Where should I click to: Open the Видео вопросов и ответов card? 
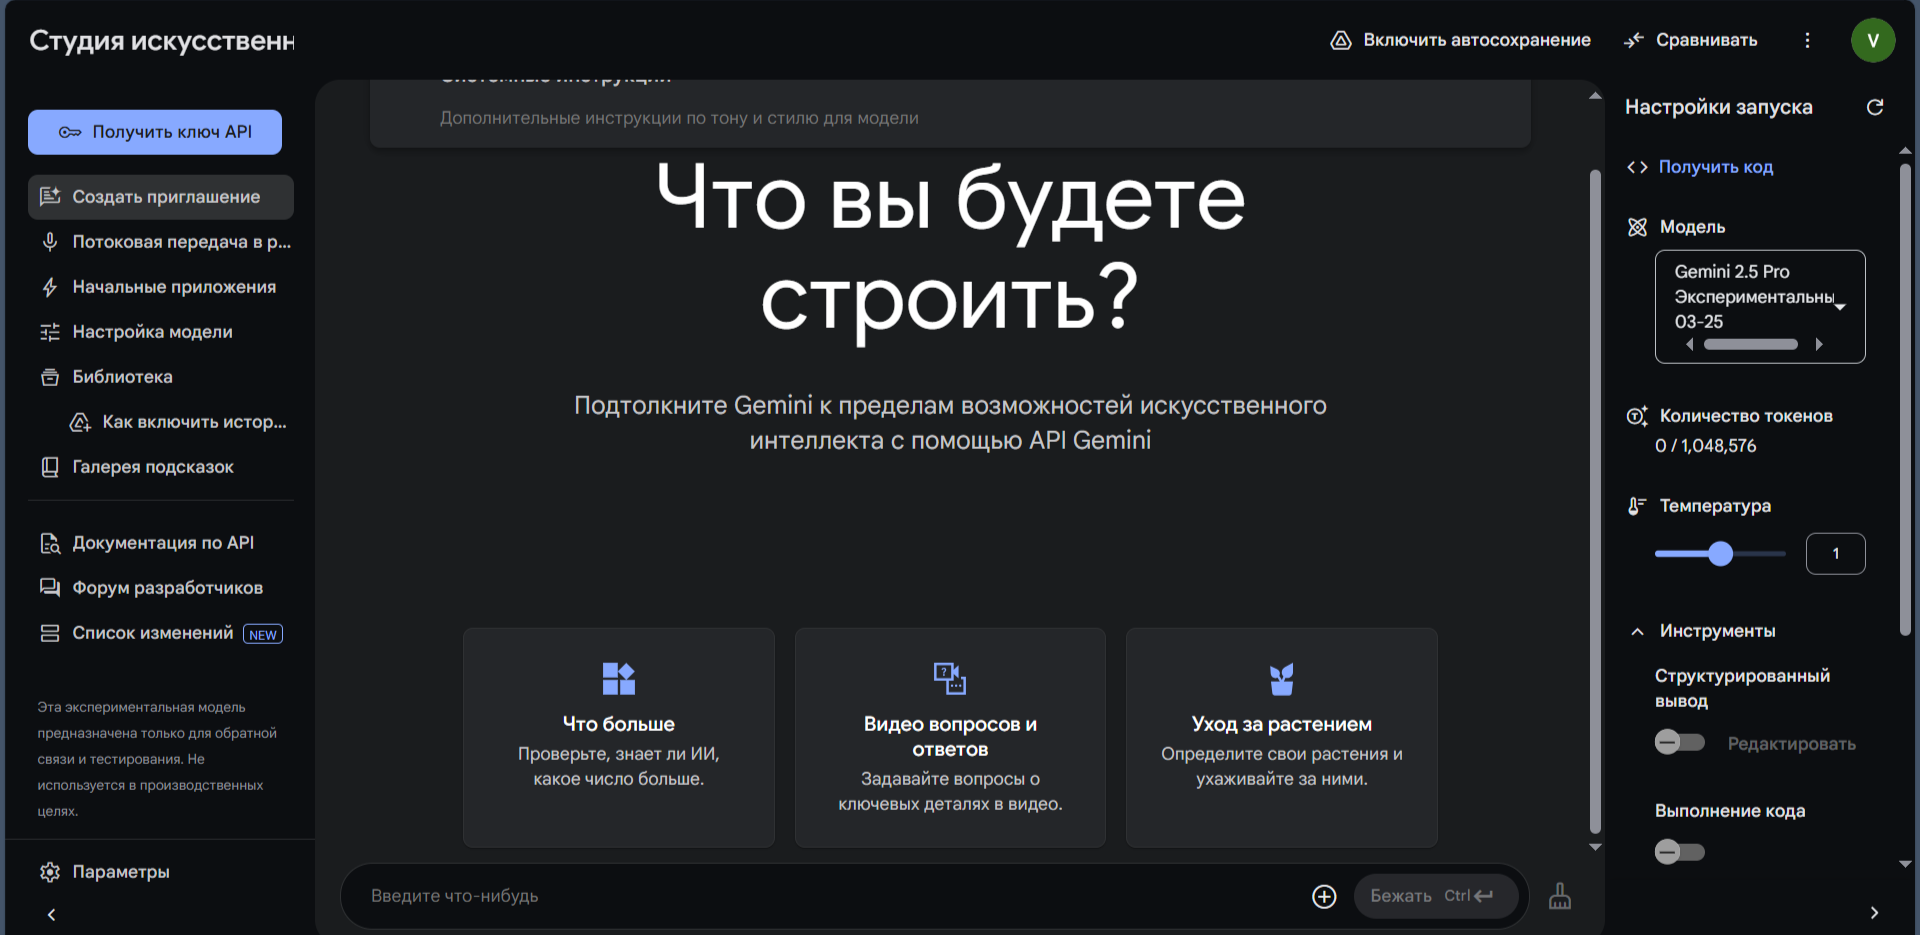(x=950, y=737)
